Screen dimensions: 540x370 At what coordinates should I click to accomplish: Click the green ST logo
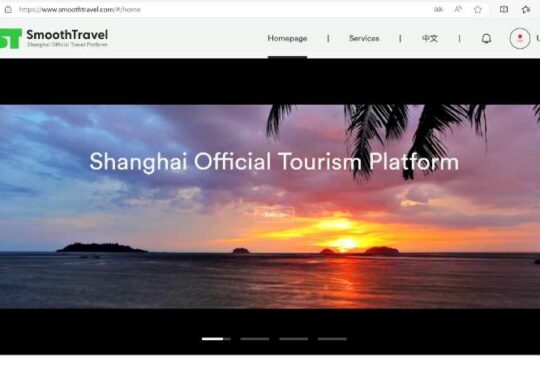tap(11, 38)
